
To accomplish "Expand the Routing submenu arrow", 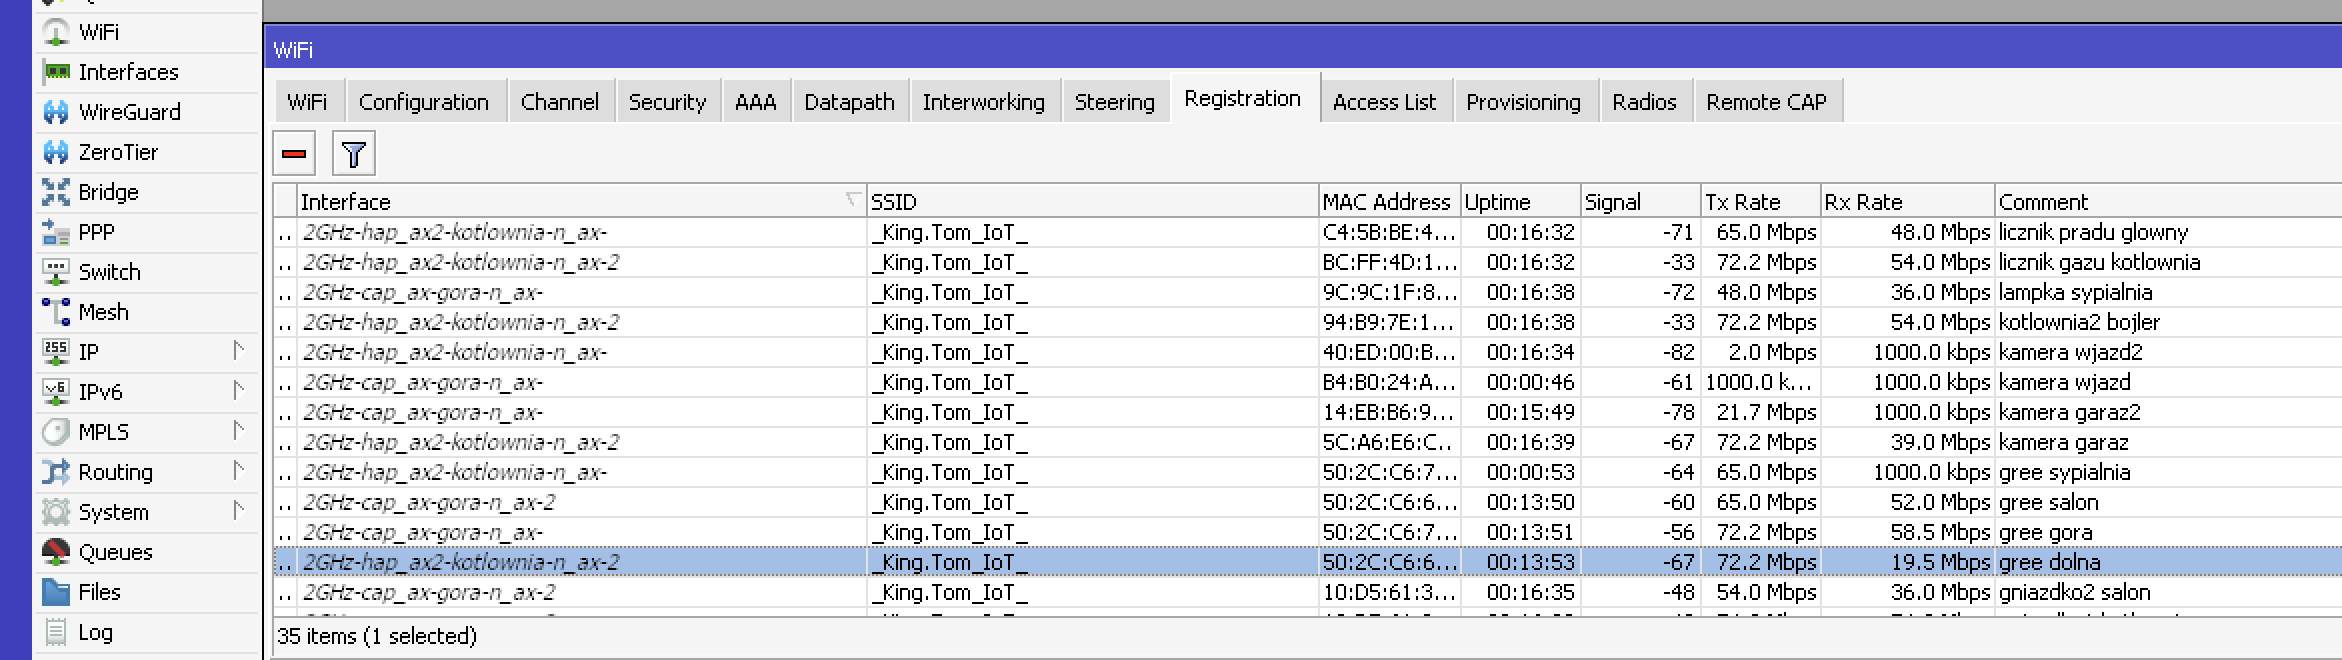I will coord(238,471).
